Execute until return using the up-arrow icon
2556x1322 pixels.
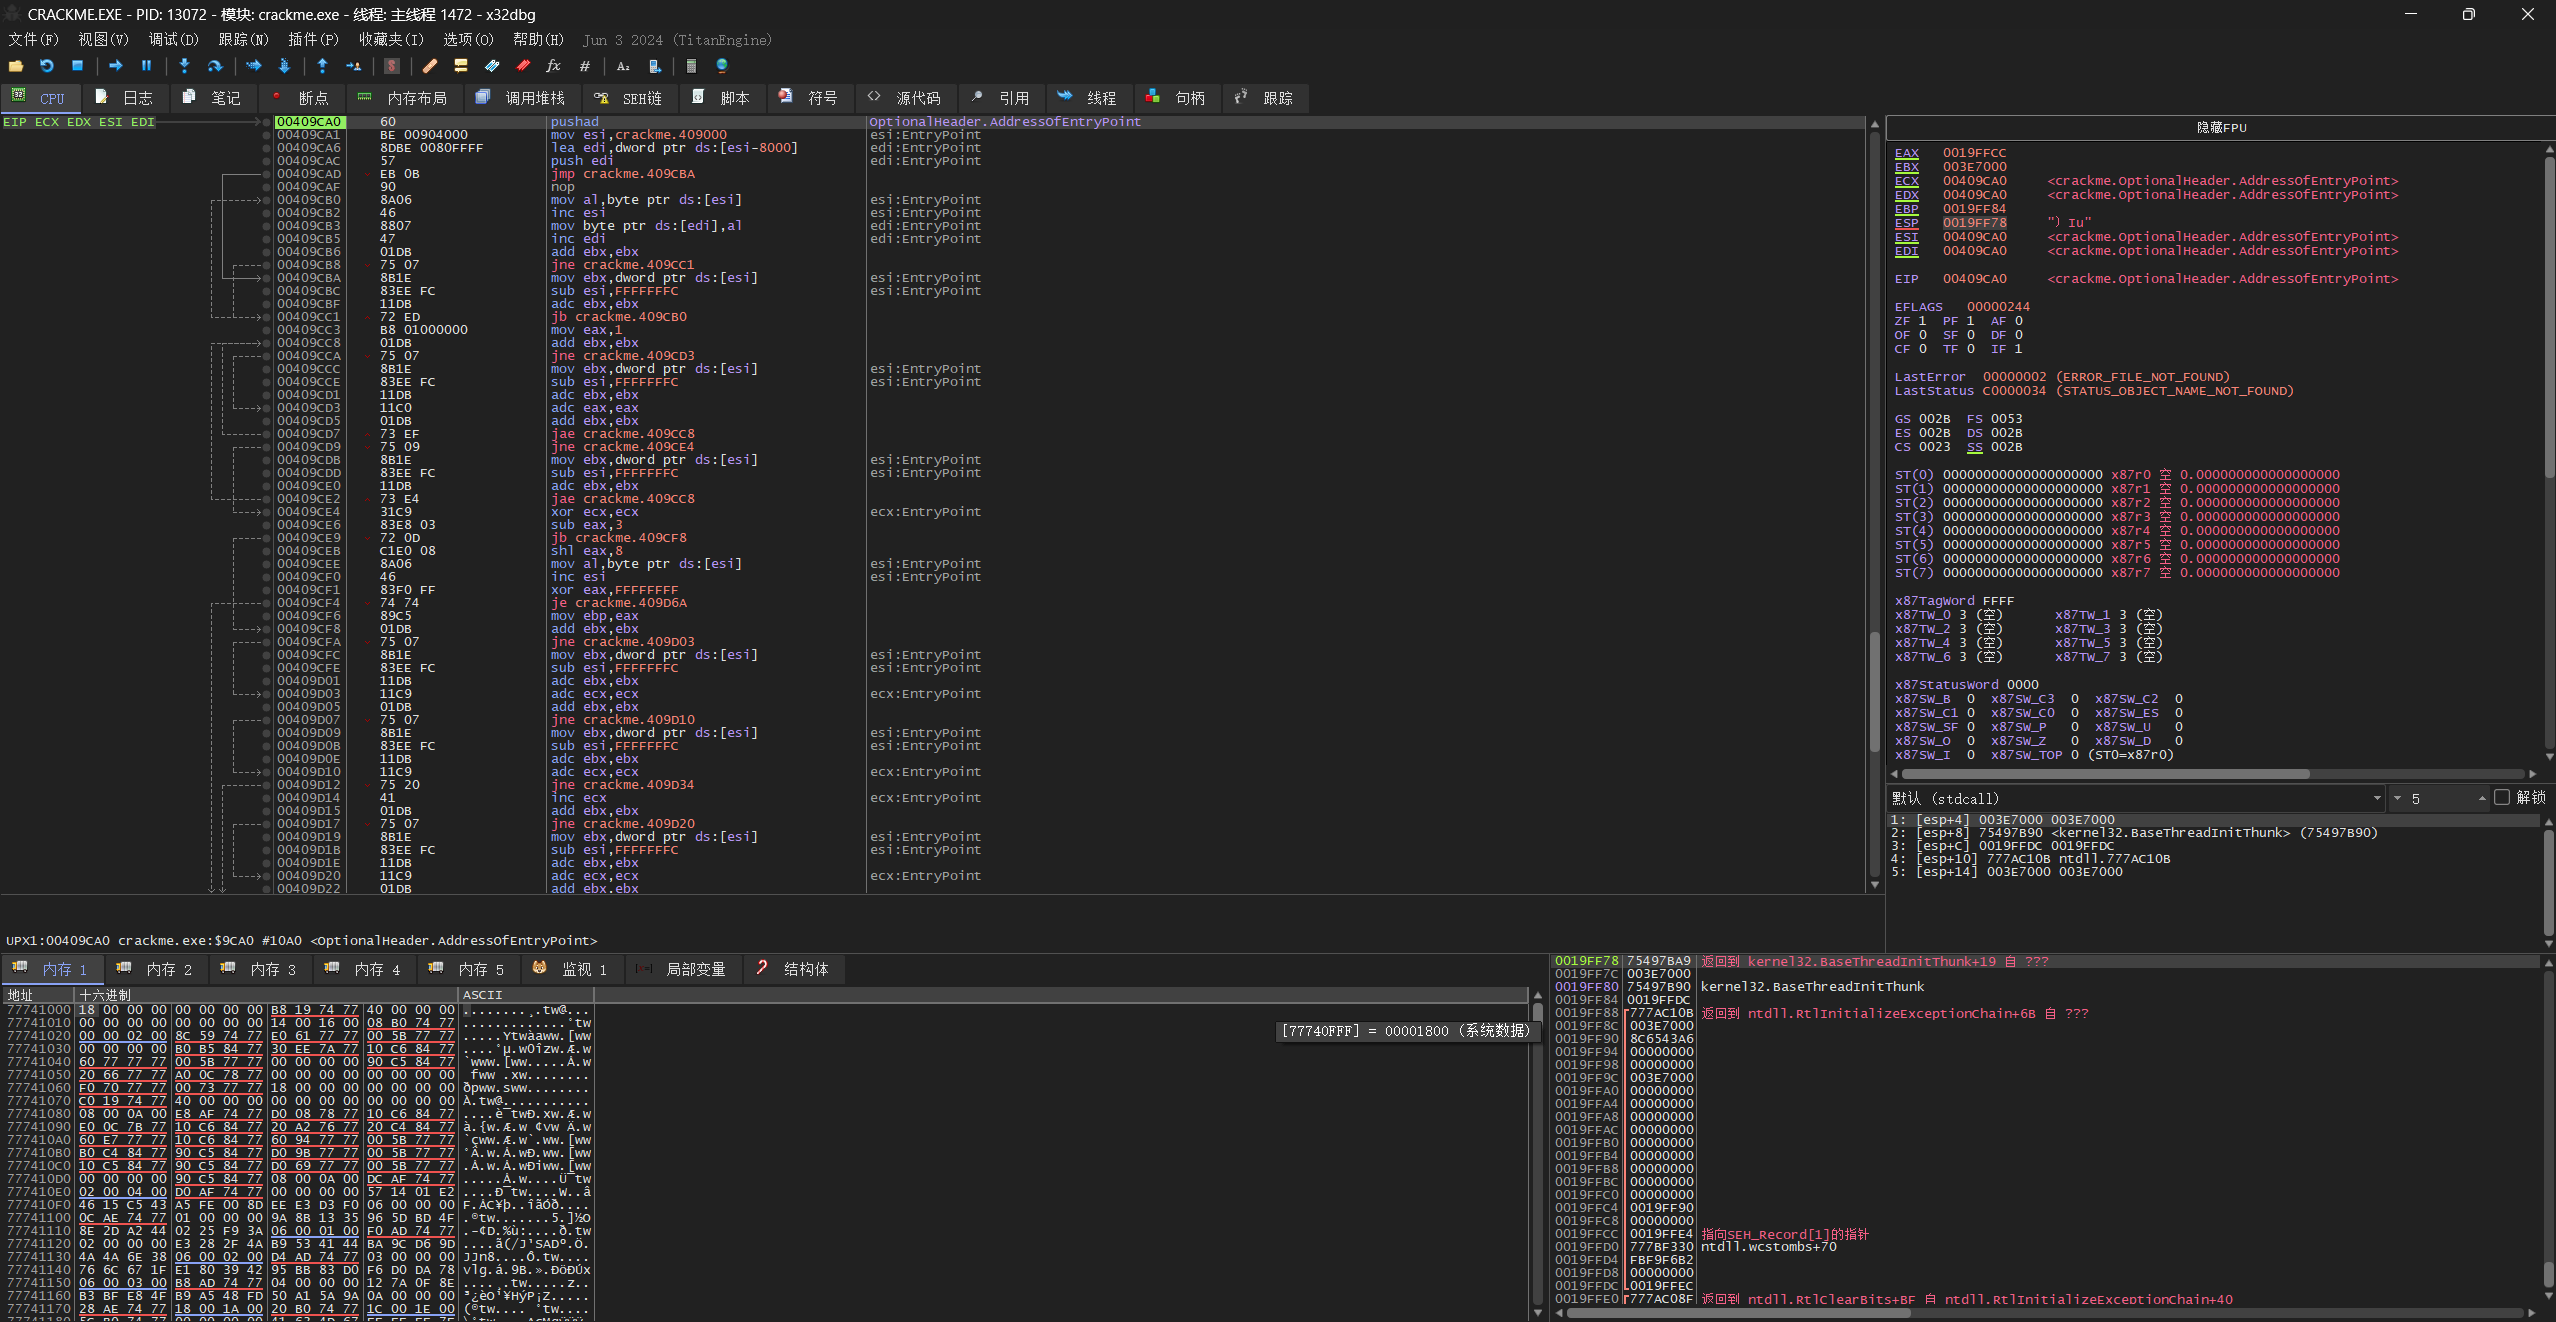(x=322, y=66)
